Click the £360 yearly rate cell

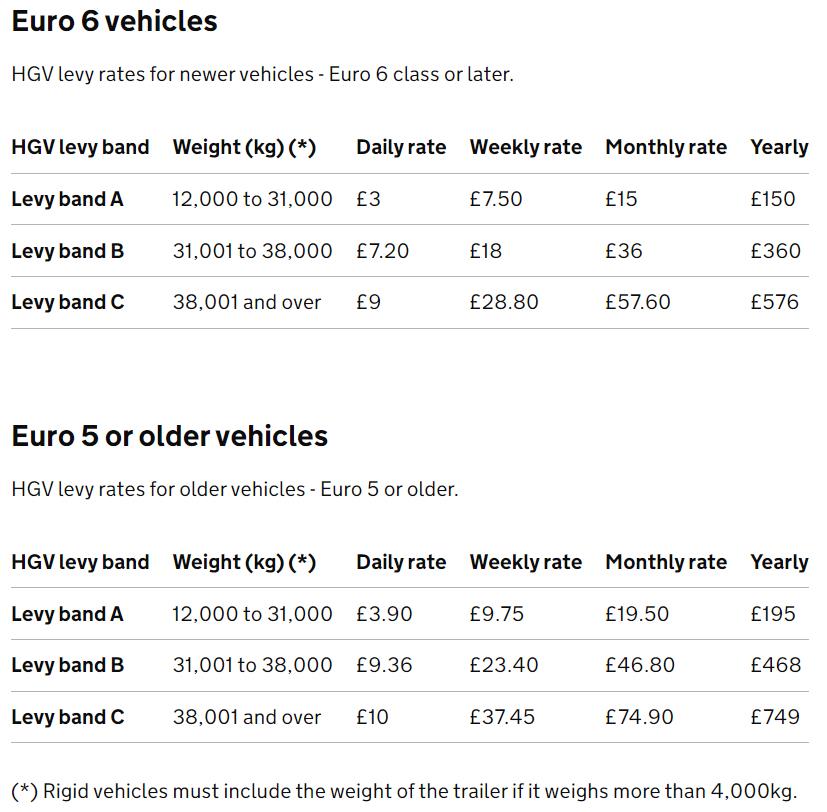click(775, 251)
